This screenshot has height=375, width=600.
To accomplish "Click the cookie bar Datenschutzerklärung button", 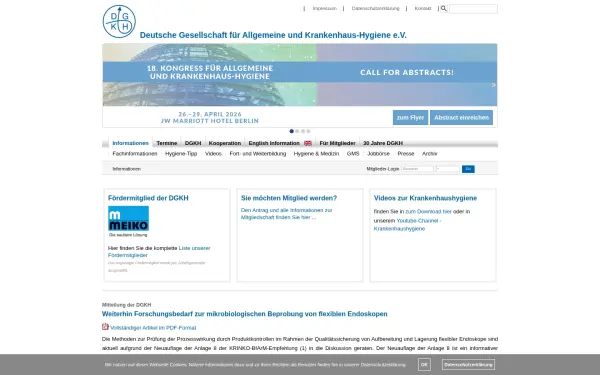I will 468,365.
